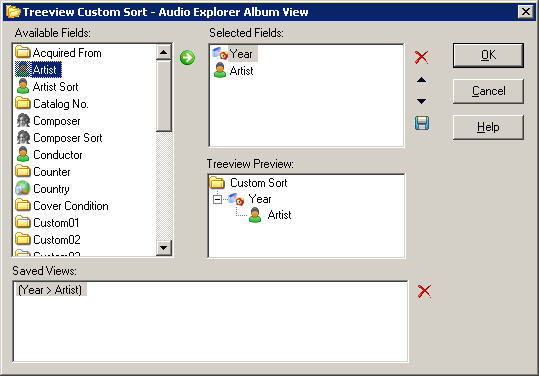Click the Composer portrait icon

coord(23,120)
